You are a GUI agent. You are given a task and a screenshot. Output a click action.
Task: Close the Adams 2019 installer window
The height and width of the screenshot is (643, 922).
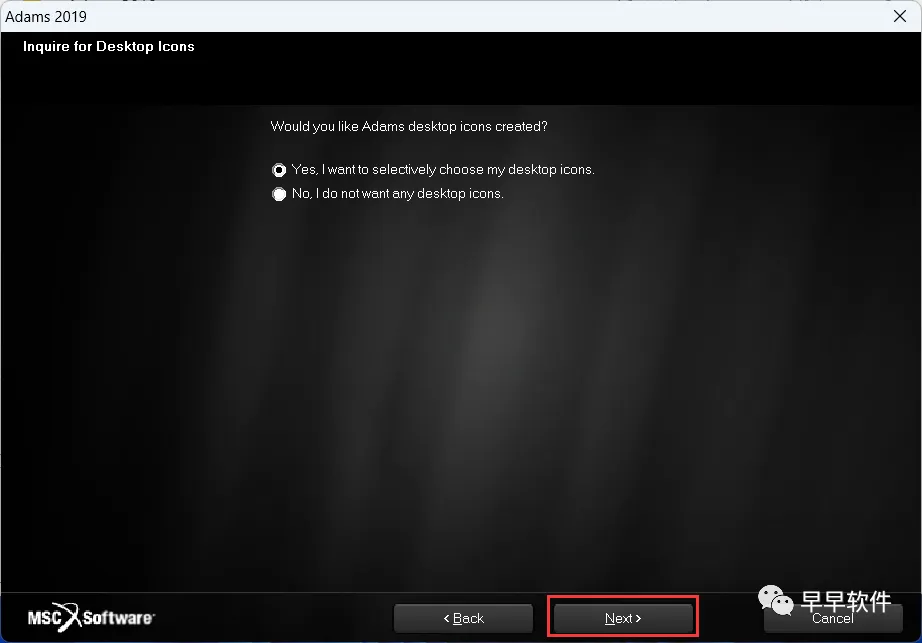tap(900, 16)
